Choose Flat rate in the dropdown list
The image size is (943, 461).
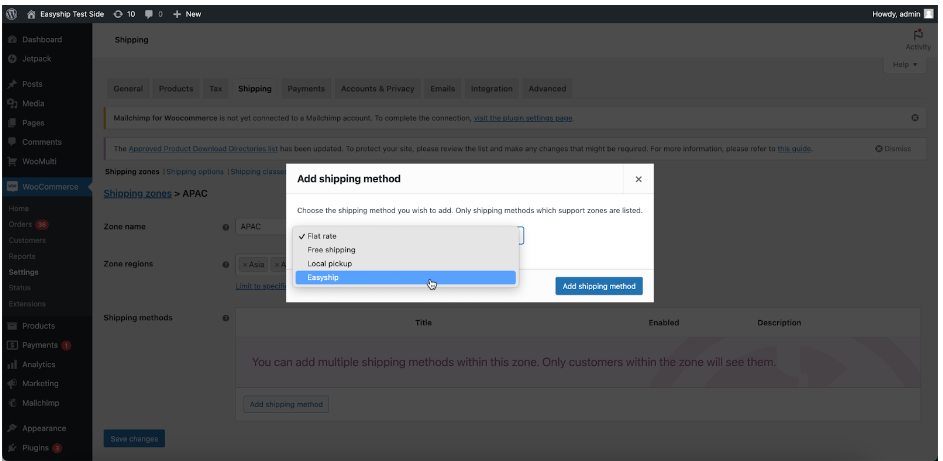pyautogui.click(x=406, y=236)
